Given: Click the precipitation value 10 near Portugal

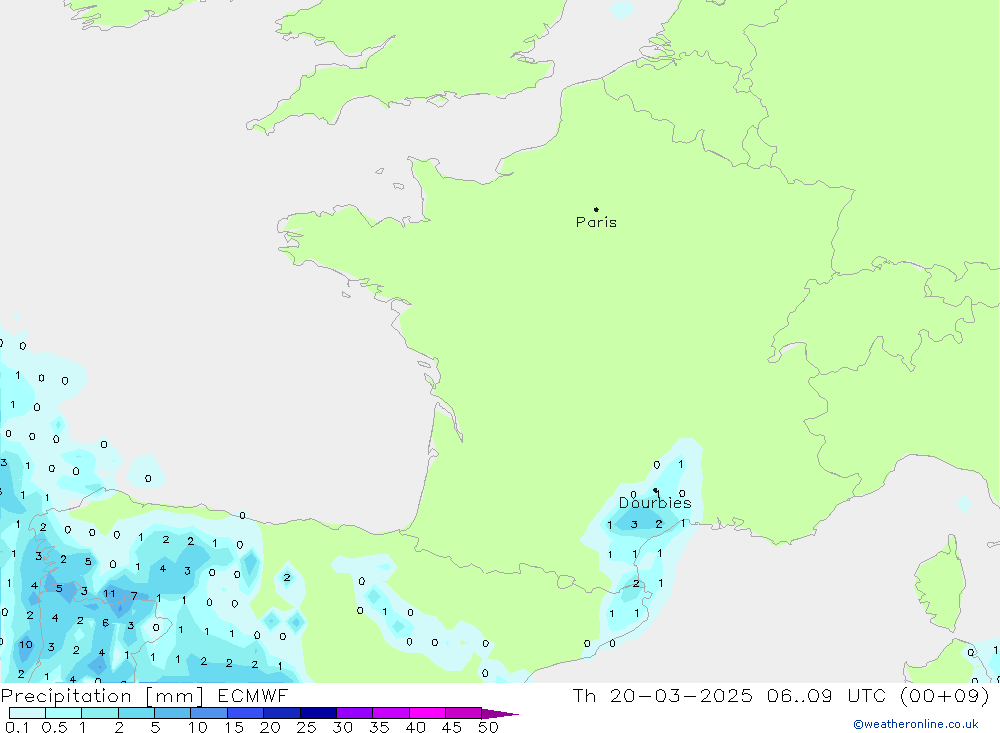Looking at the screenshot, I should (x=26, y=644).
